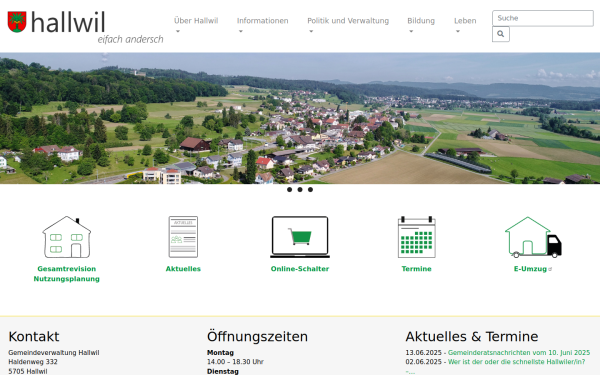Click the E-Umzug link label
Image resolution: width=600 pixels, height=375 pixels.
[x=530, y=269]
